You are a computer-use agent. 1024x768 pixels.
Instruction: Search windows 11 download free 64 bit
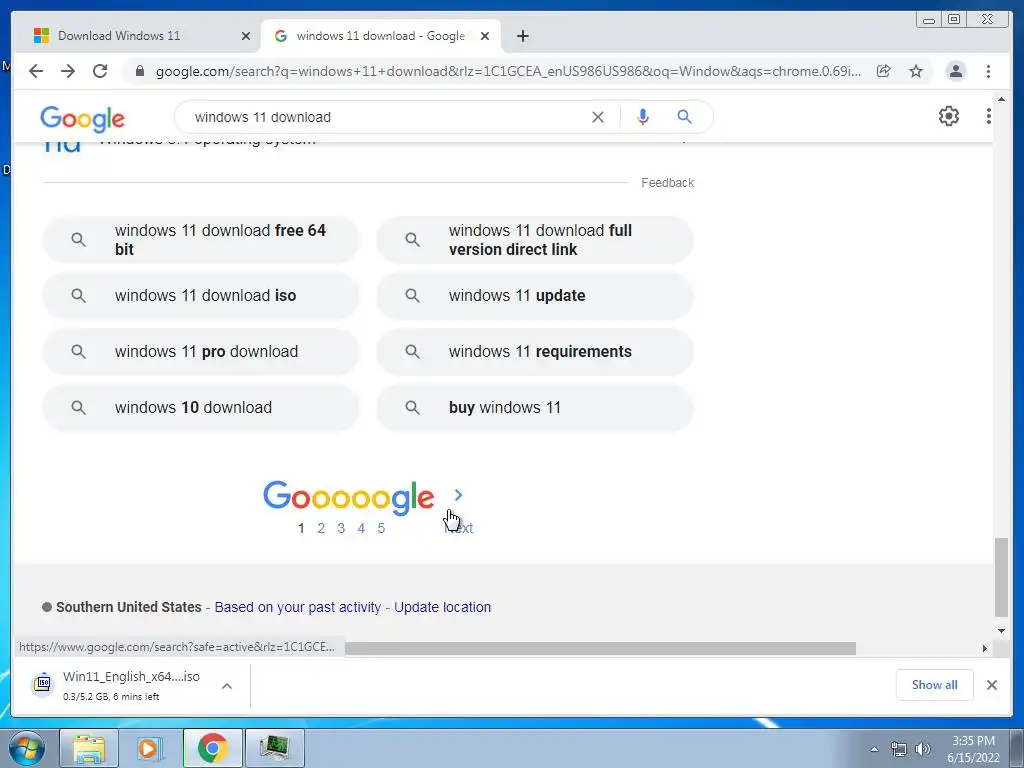click(200, 240)
